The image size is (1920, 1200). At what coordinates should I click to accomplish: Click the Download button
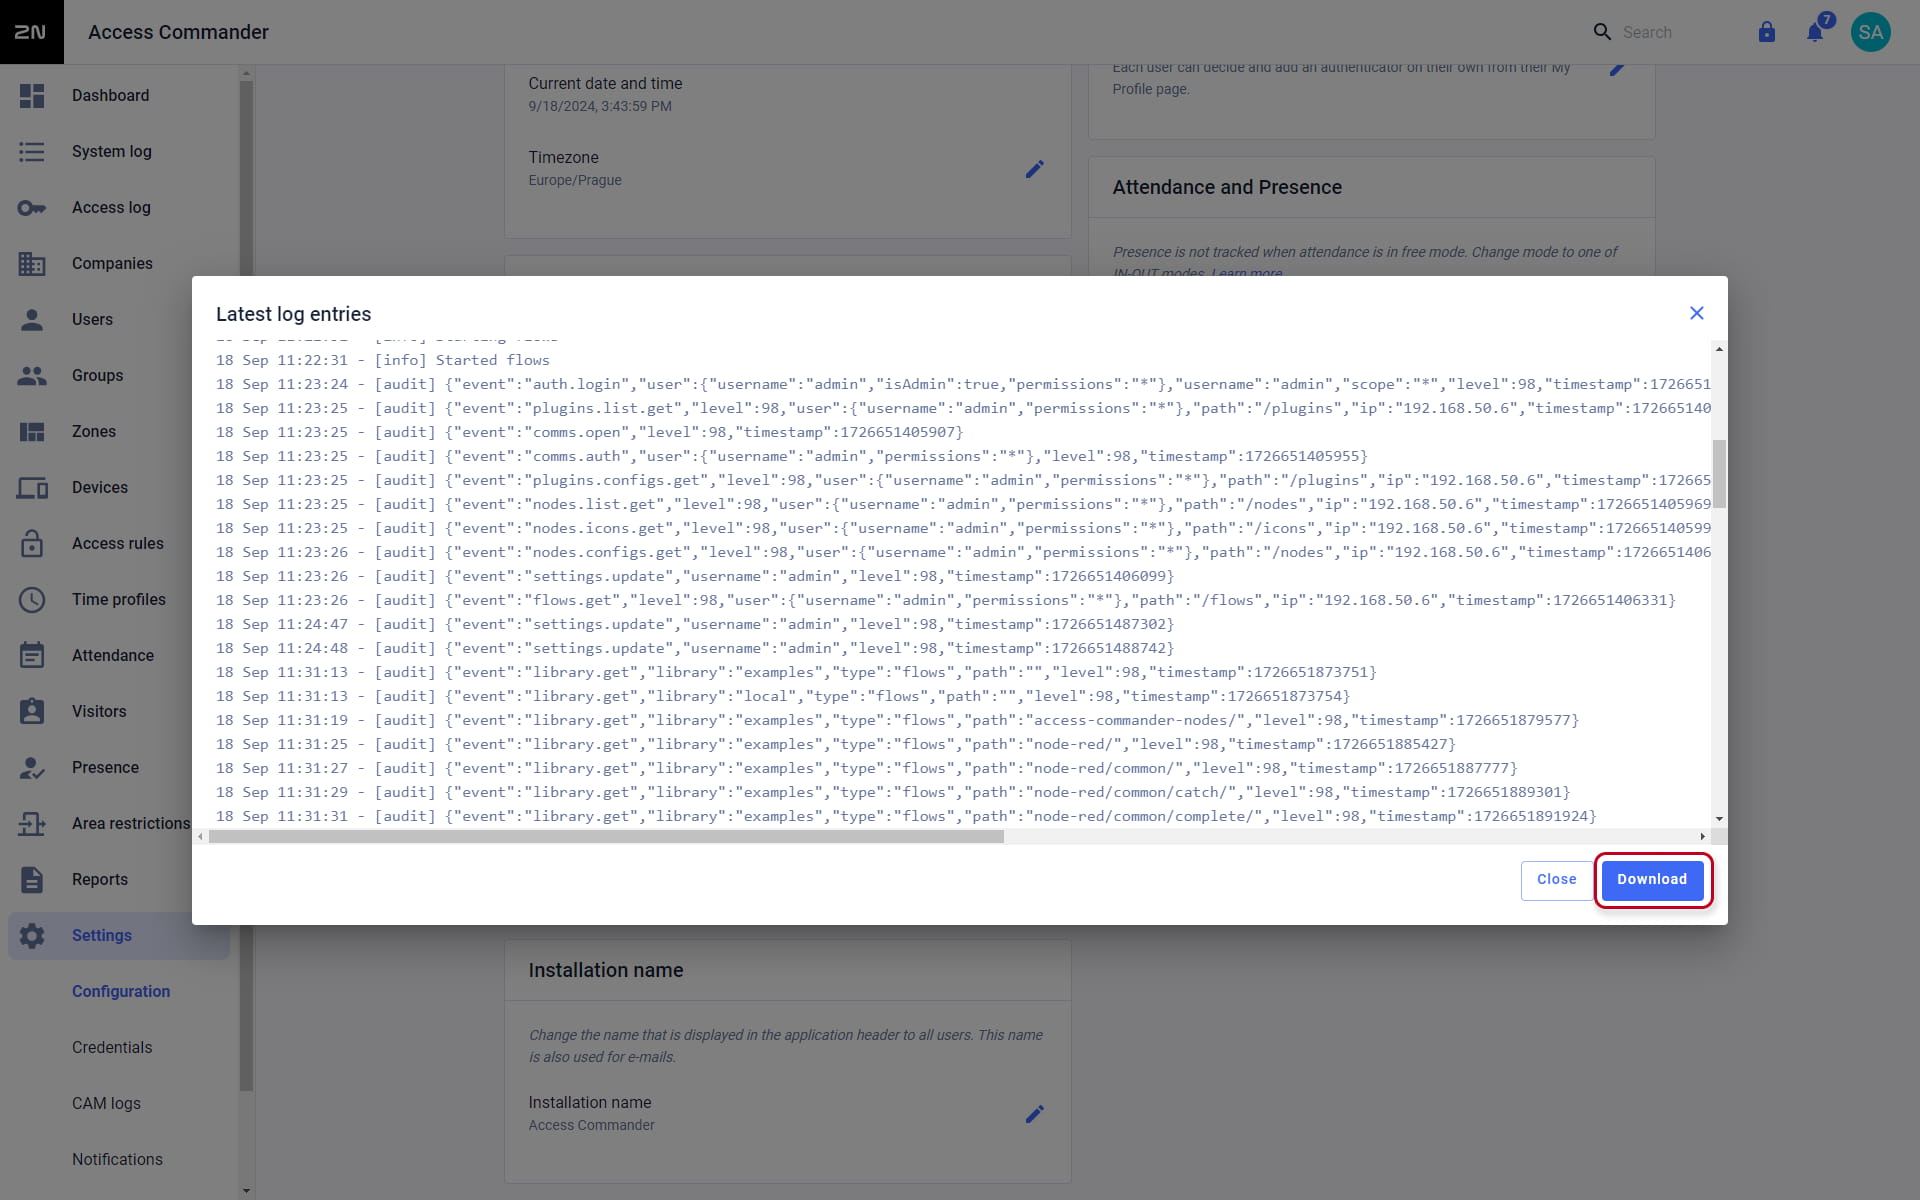(1652, 880)
